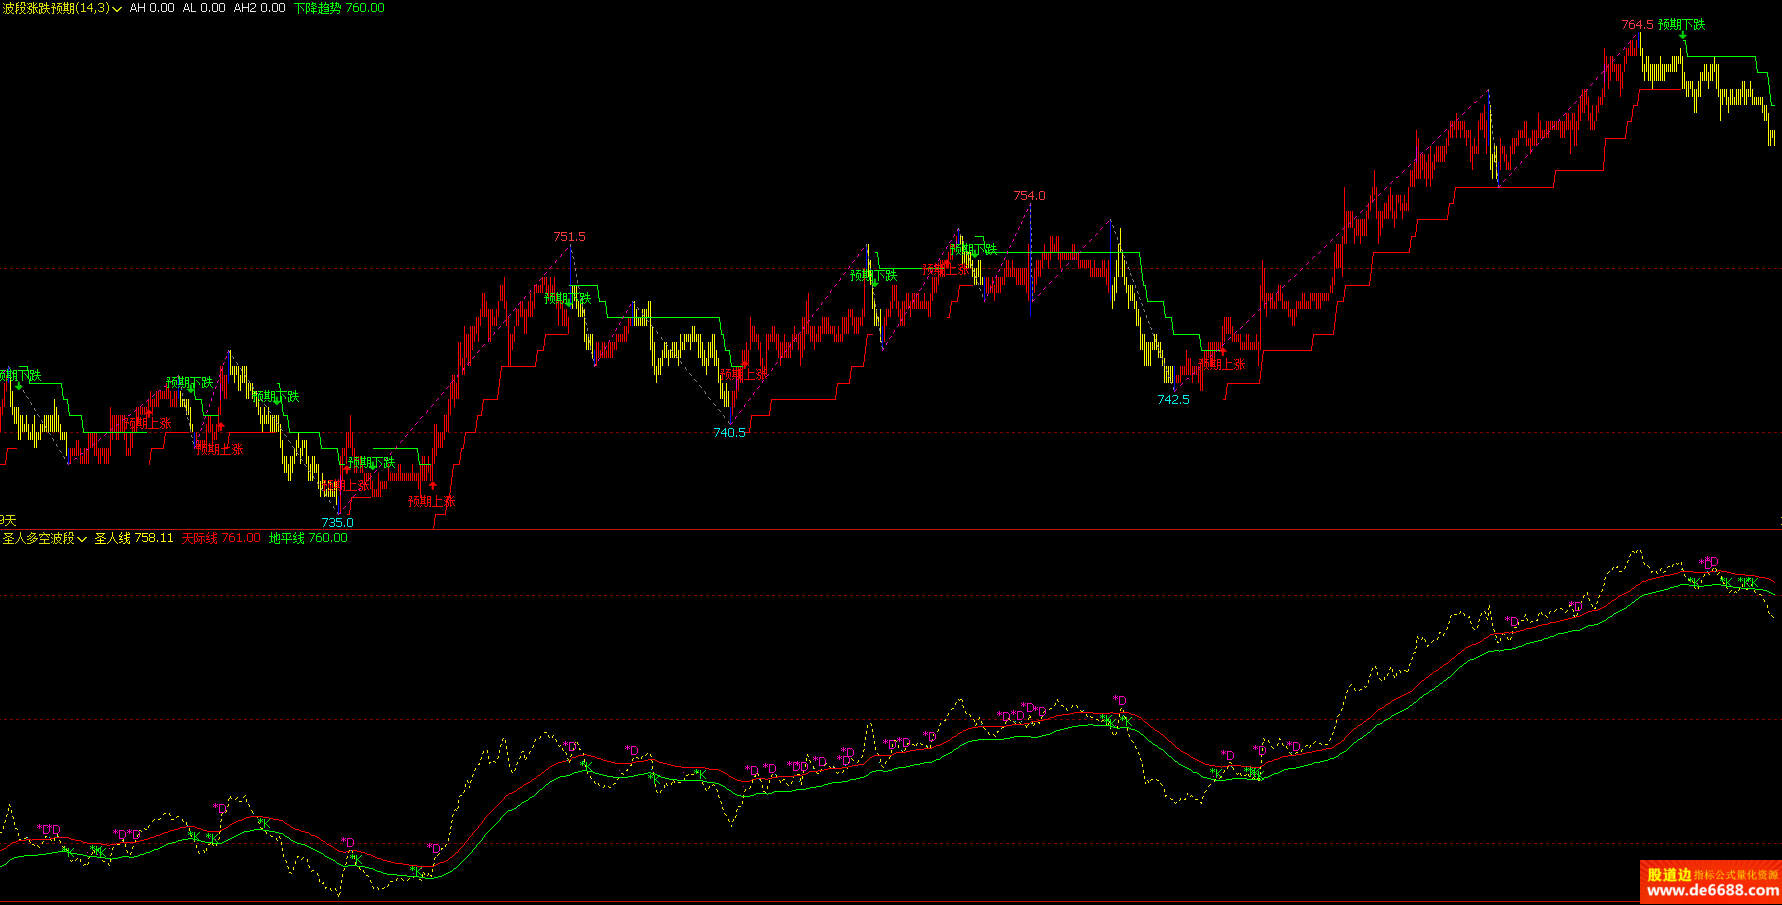Viewport: 1782px width, 905px height.
Task: Click the 740.5 low price label
Action: [729, 433]
